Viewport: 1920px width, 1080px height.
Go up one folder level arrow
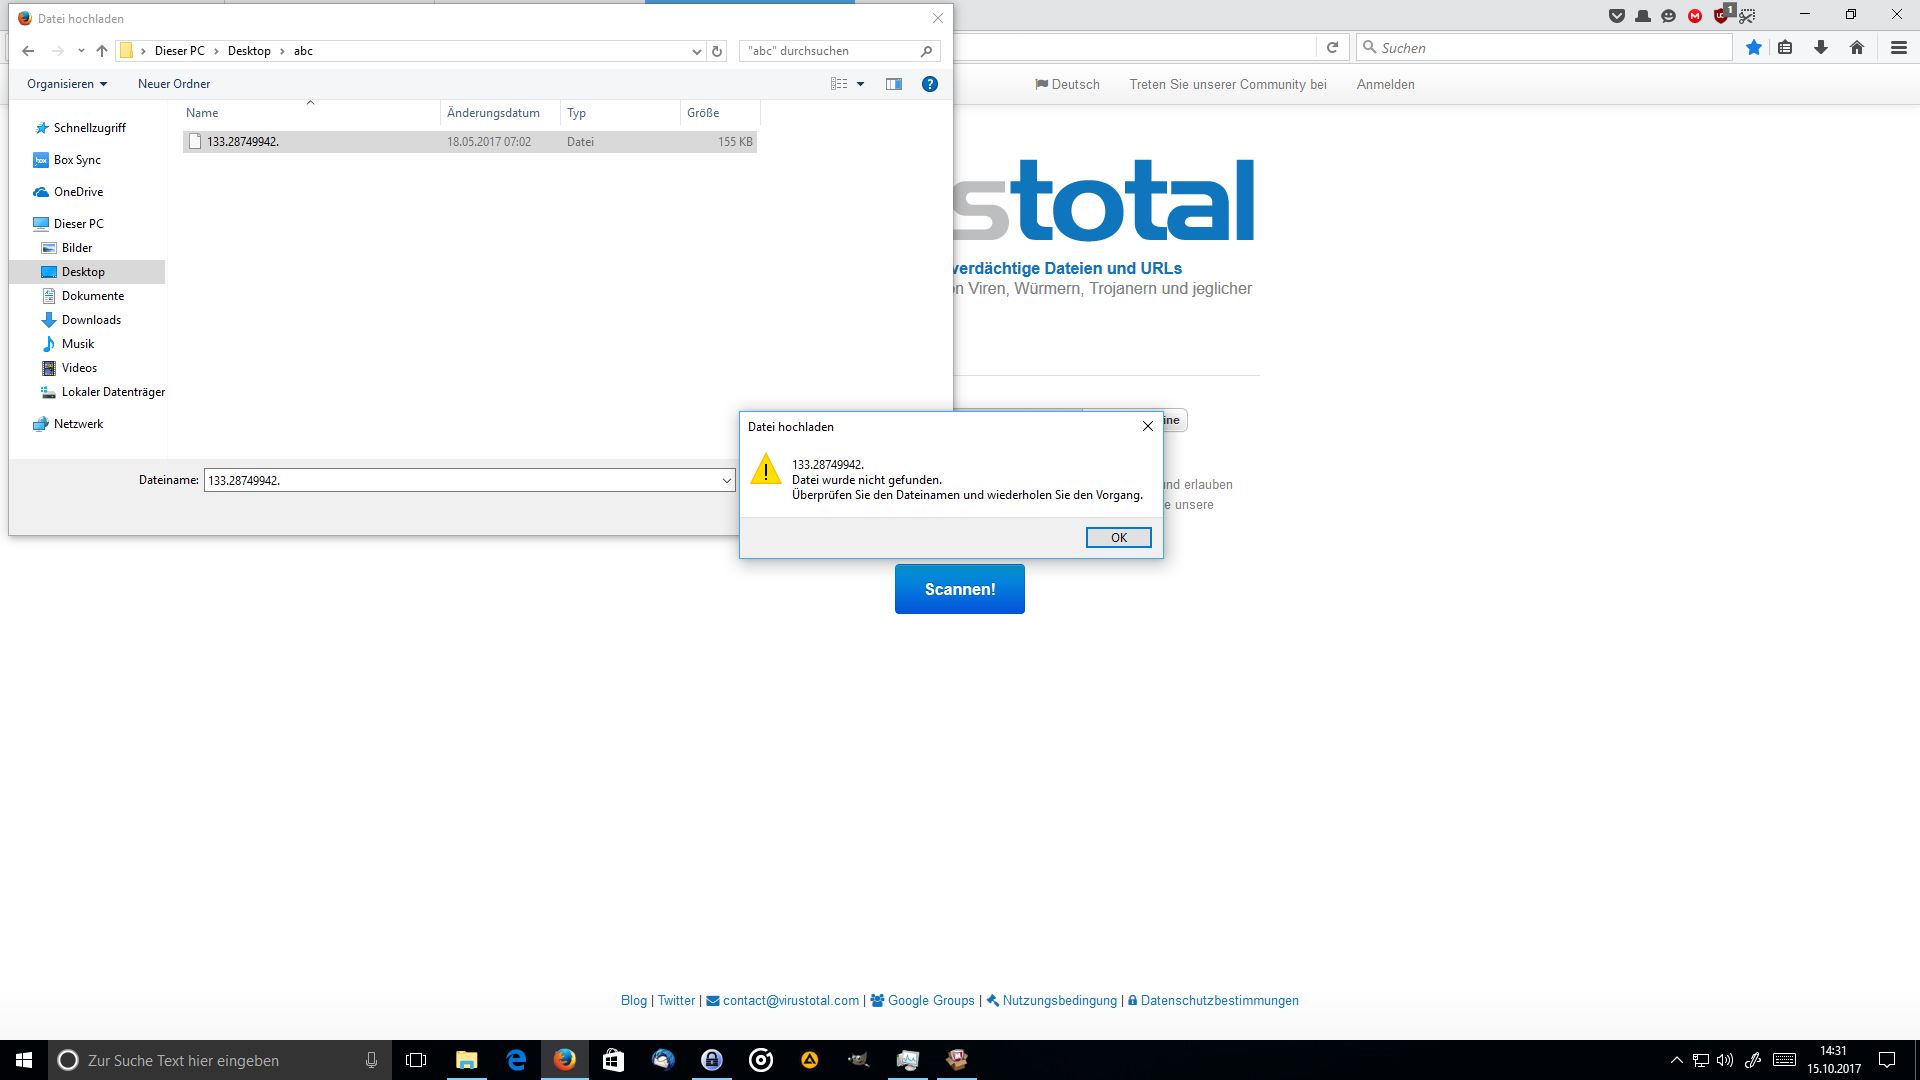click(101, 51)
